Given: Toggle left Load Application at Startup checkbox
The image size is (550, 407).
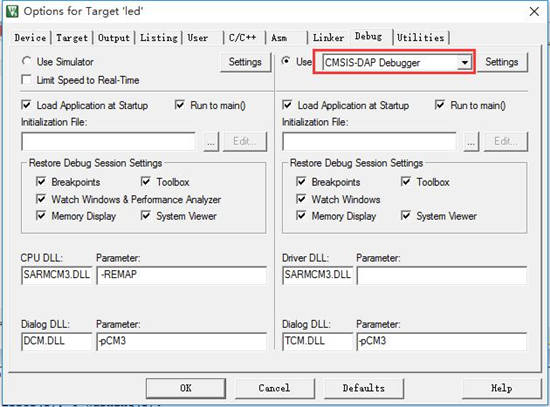Looking at the screenshot, I should [x=26, y=105].
